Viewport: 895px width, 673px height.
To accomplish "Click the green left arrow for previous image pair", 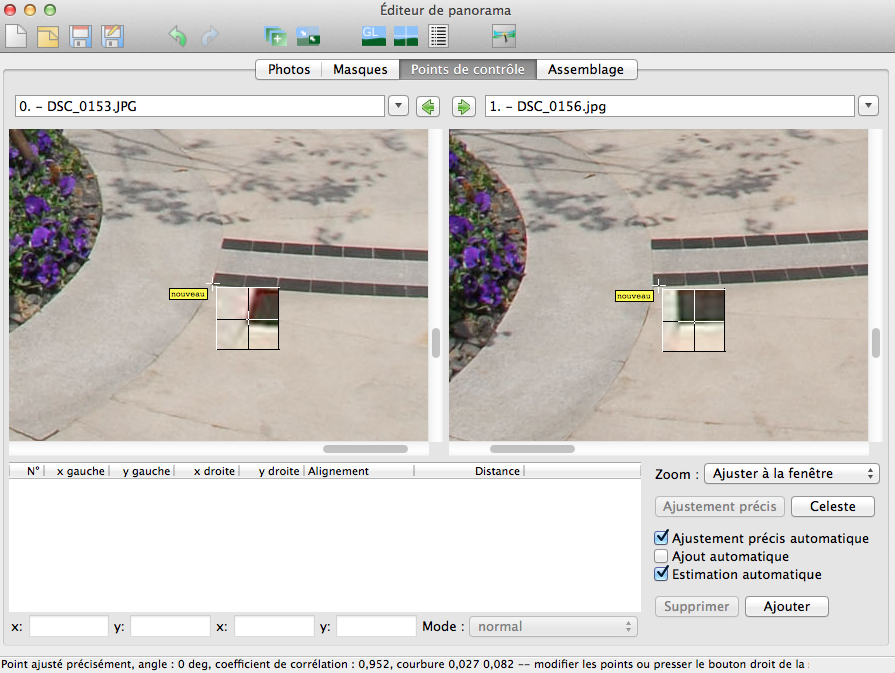I will point(428,106).
